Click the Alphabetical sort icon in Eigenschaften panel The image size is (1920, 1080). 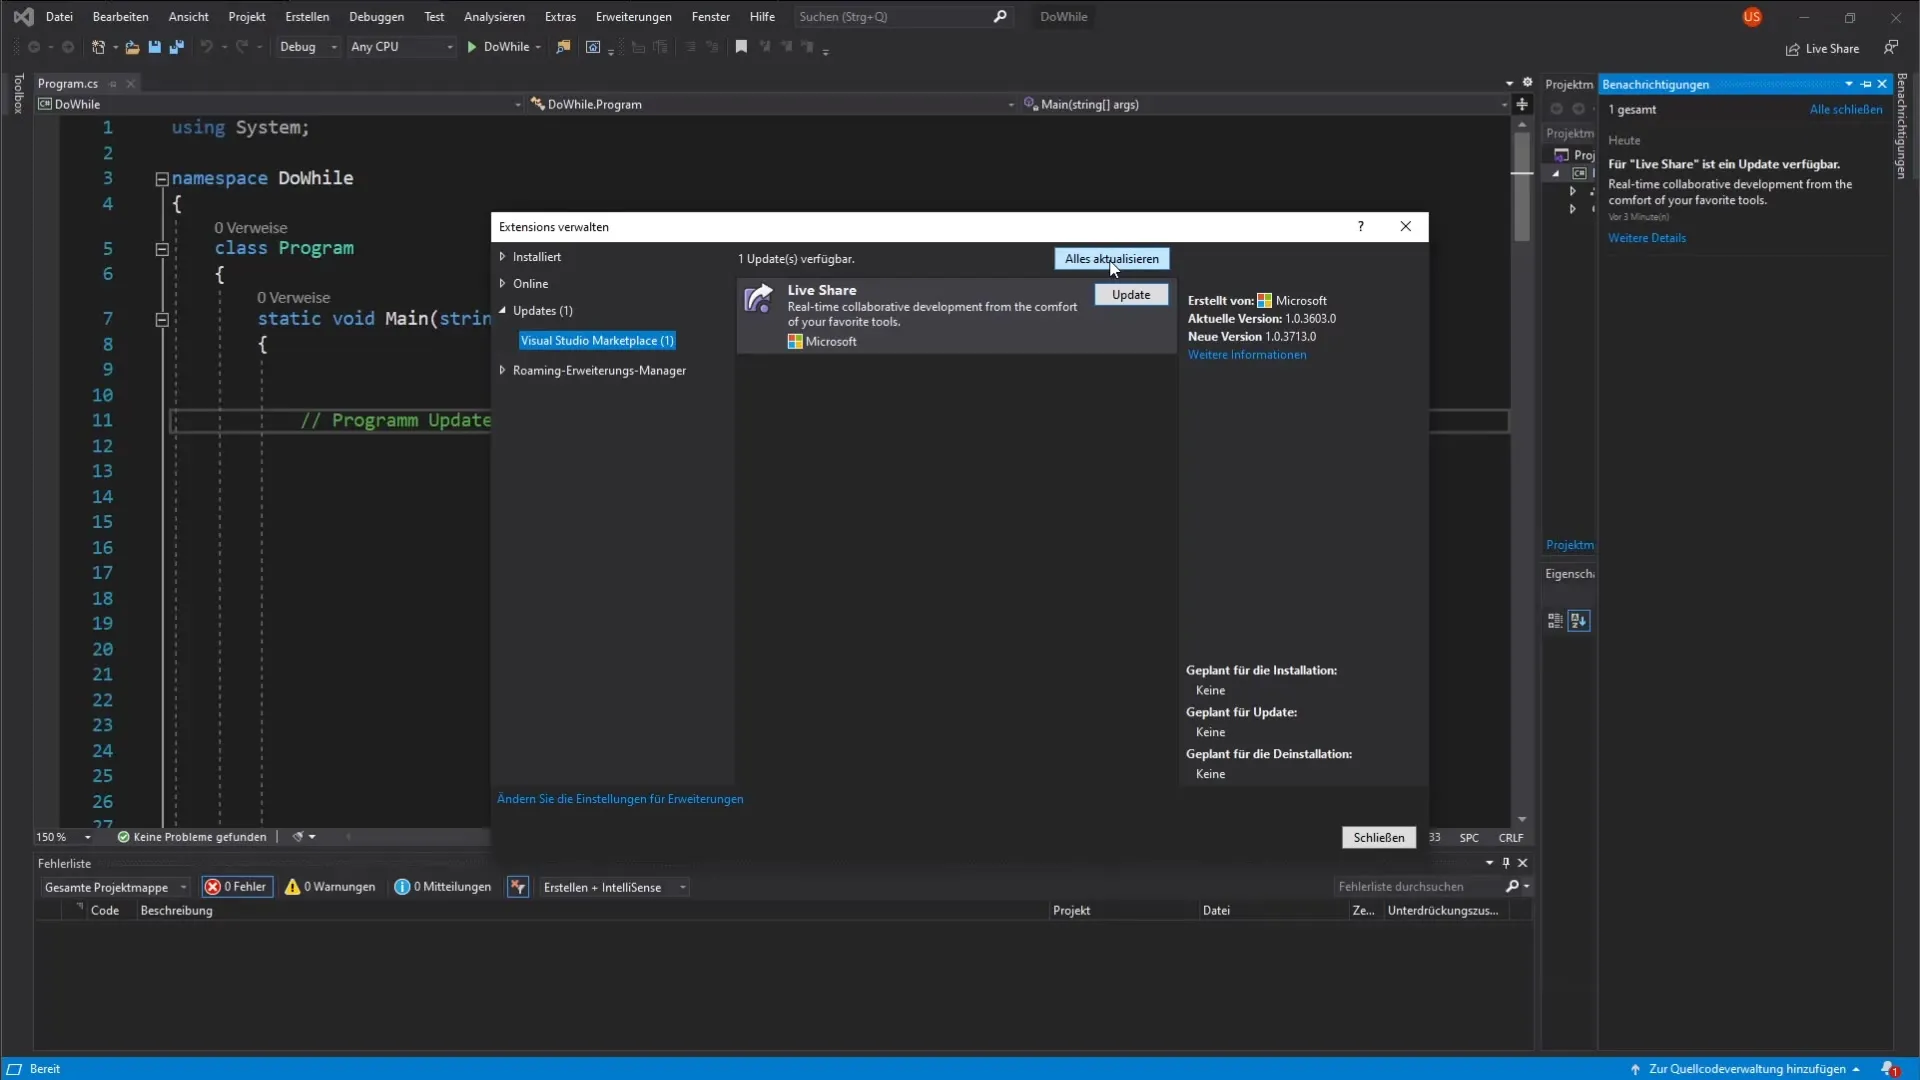pyautogui.click(x=1579, y=621)
